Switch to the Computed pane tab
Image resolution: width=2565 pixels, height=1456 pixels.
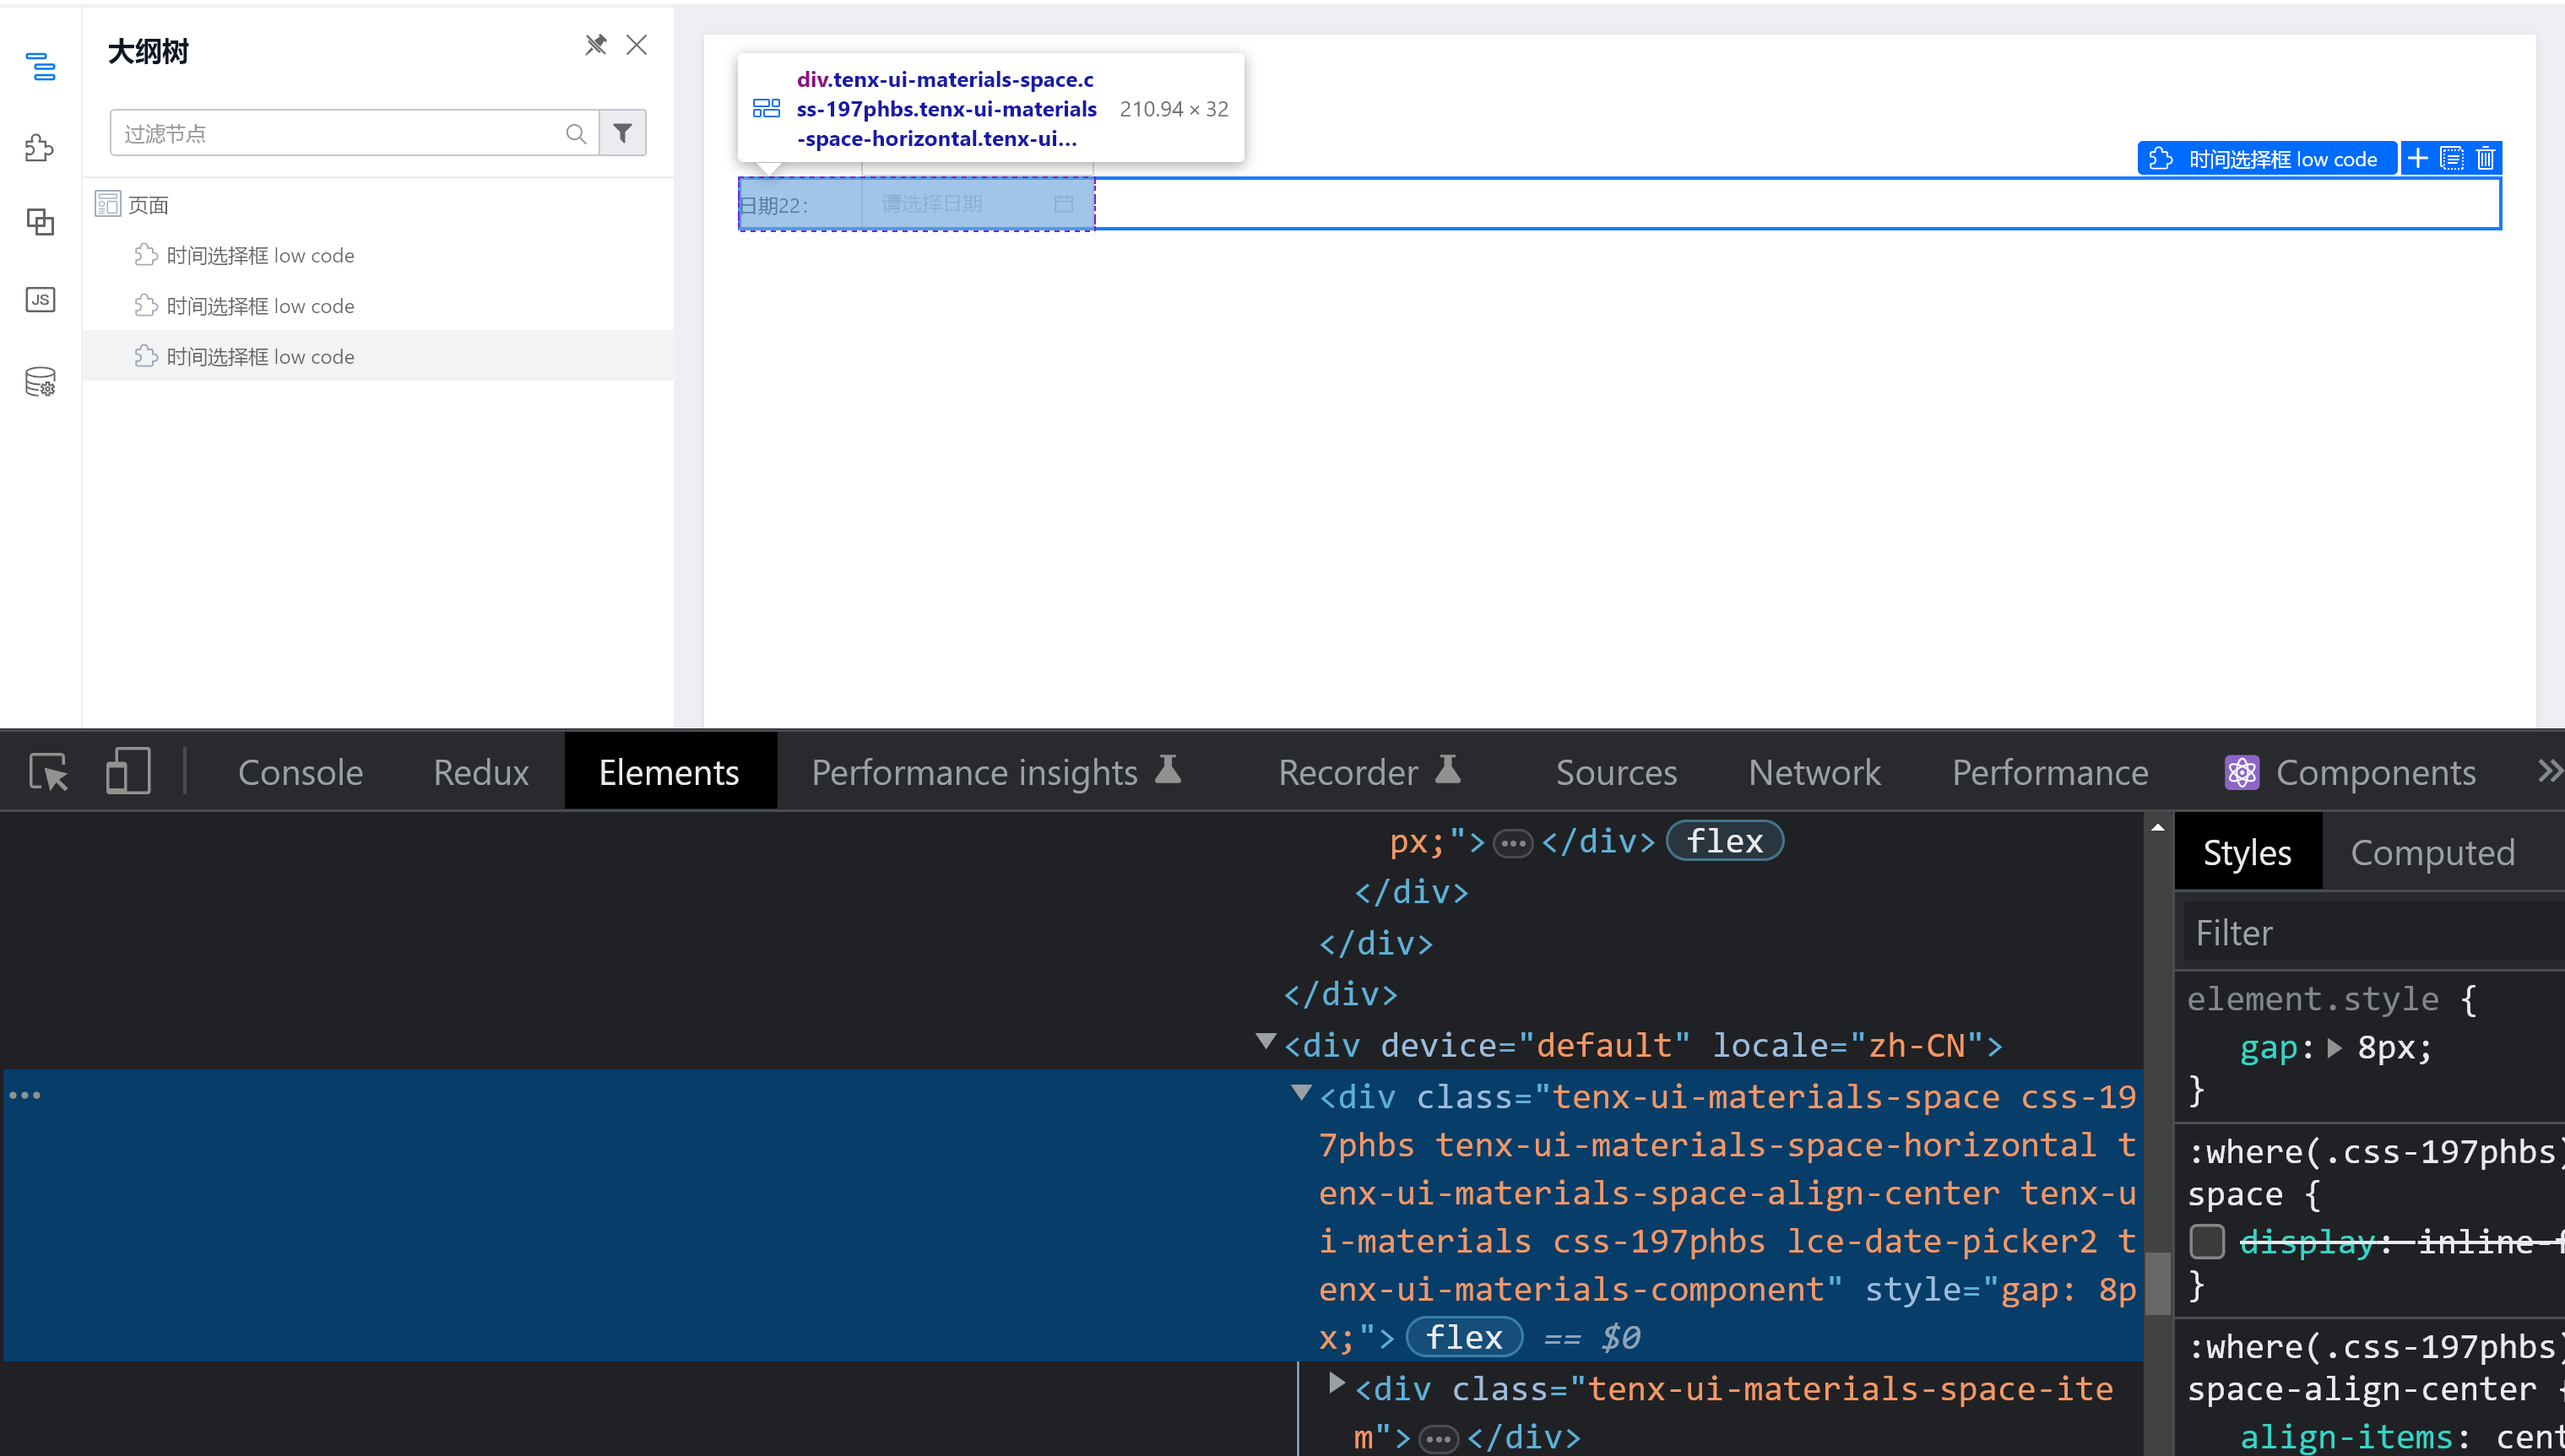click(x=2432, y=852)
